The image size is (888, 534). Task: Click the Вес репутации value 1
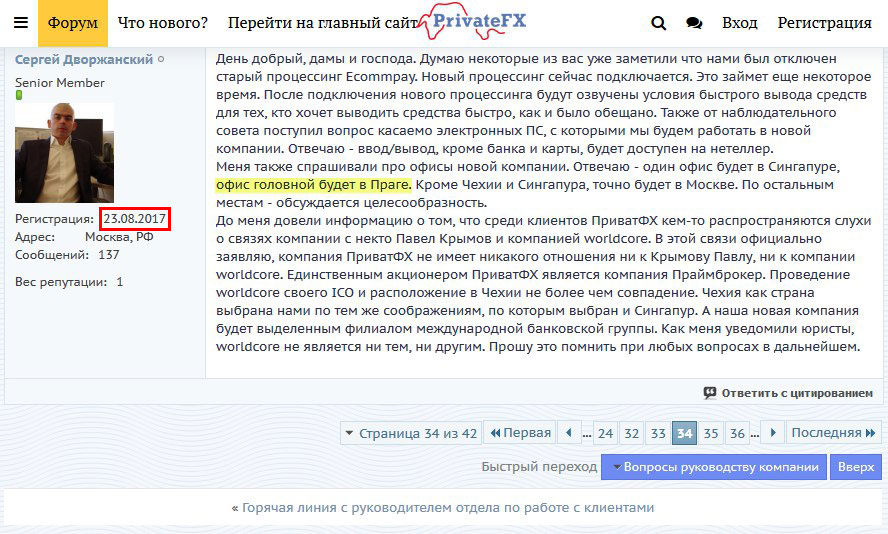point(119,282)
